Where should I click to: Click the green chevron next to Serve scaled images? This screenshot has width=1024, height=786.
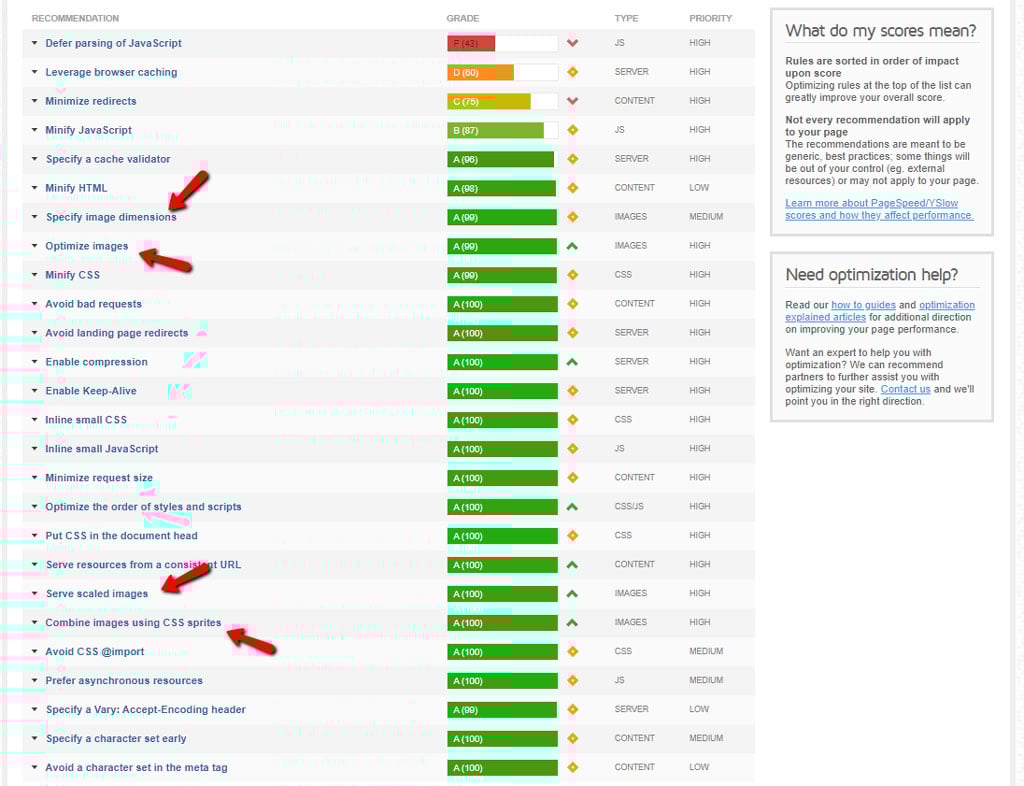click(572, 593)
